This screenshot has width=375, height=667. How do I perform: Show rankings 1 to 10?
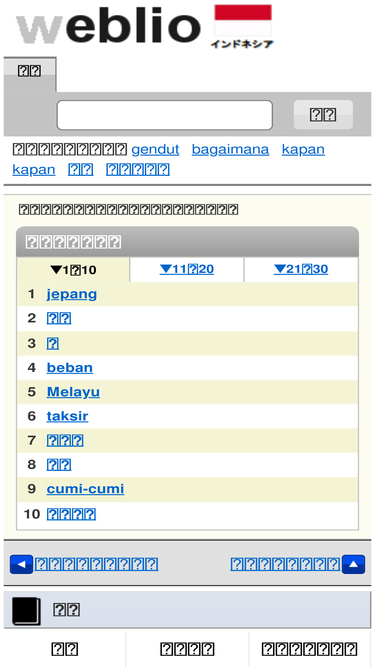pyautogui.click(x=73, y=270)
